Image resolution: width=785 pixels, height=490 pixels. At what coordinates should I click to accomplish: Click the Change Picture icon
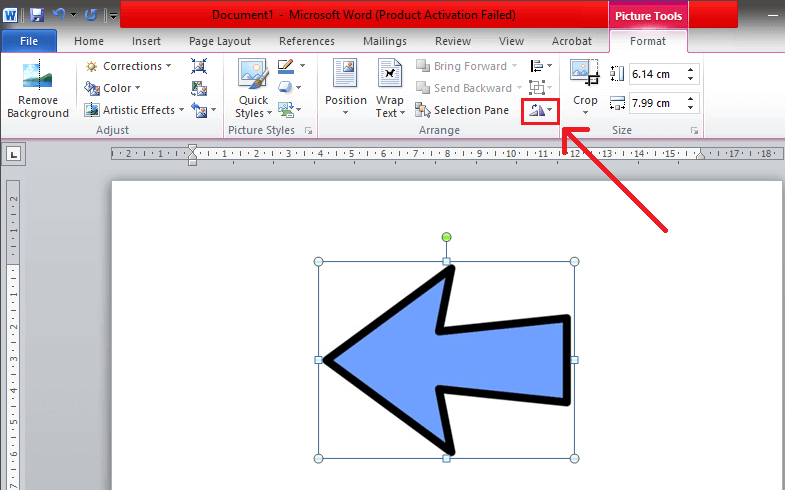[198, 88]
